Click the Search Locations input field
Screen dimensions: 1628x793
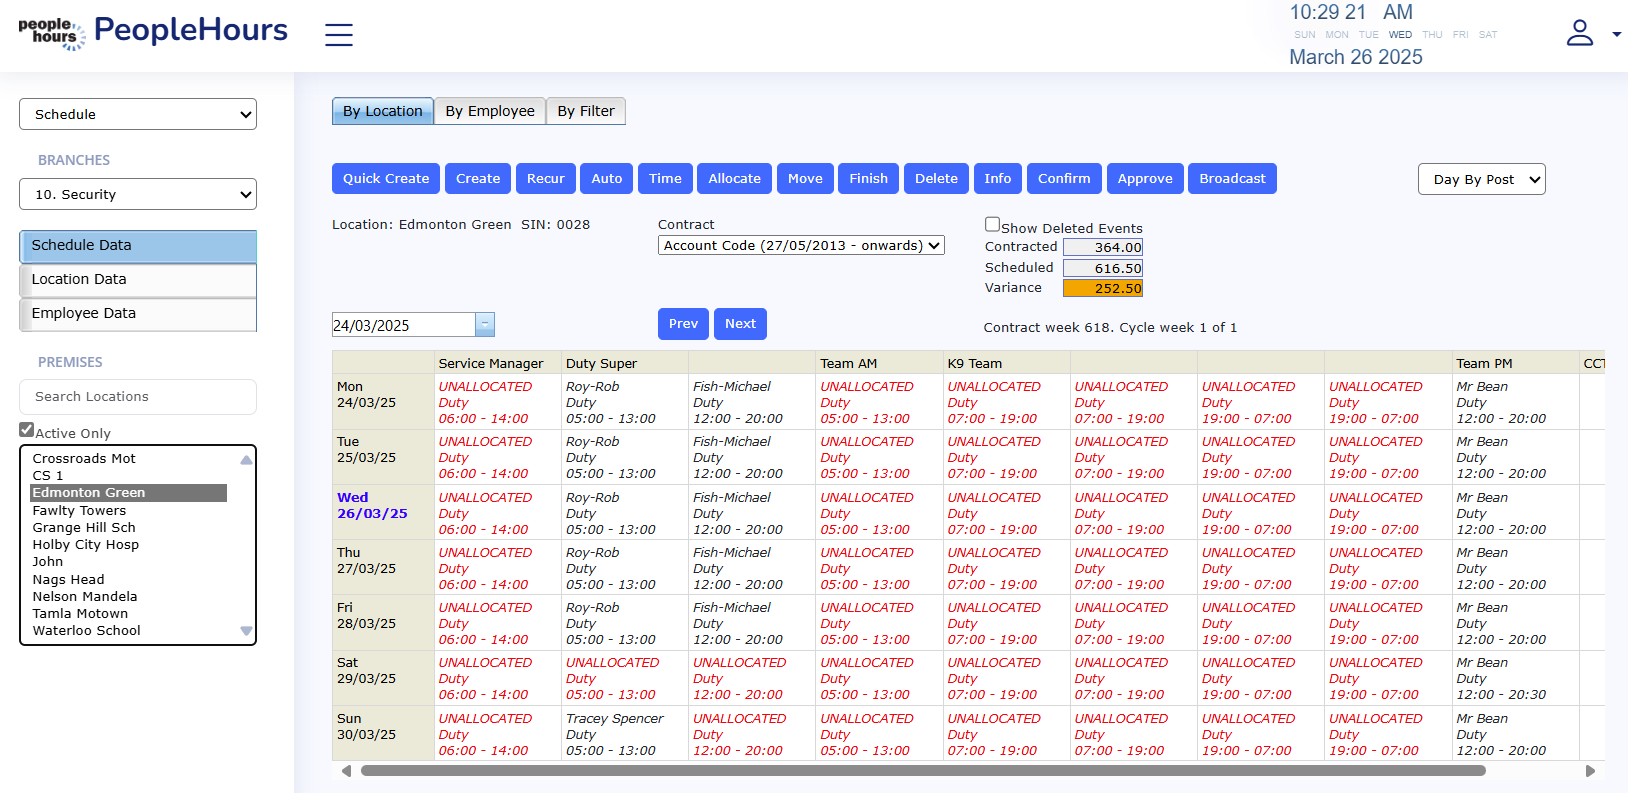tap(138, 397)
